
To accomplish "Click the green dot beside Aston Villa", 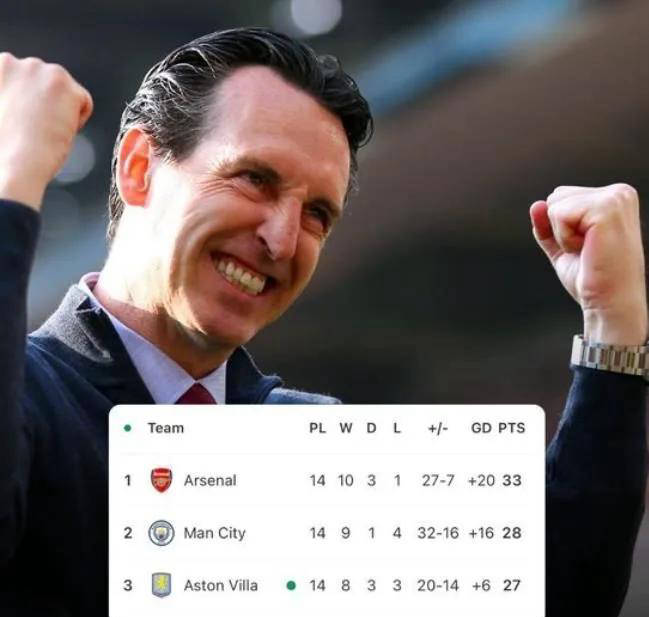I will point(291,585).
